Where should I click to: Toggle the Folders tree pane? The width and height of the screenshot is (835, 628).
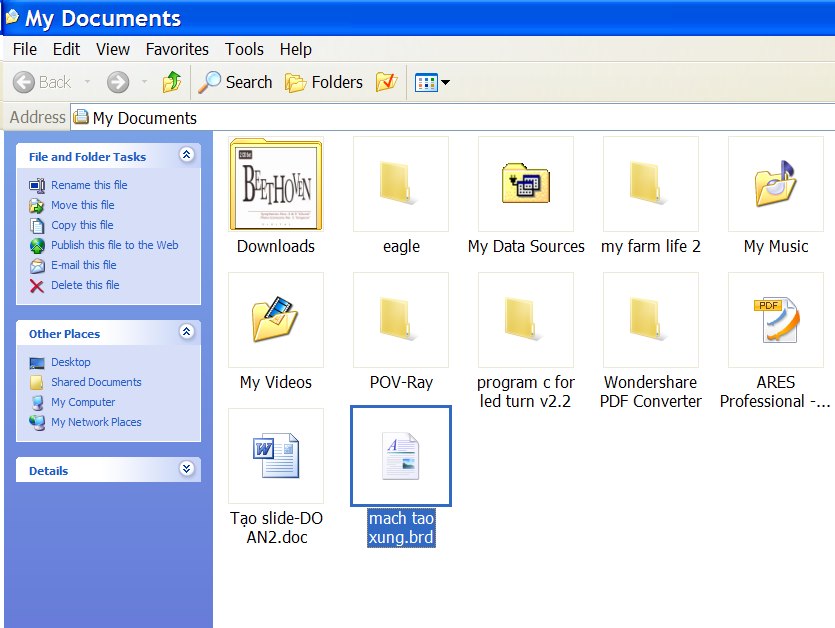(324, 82)
